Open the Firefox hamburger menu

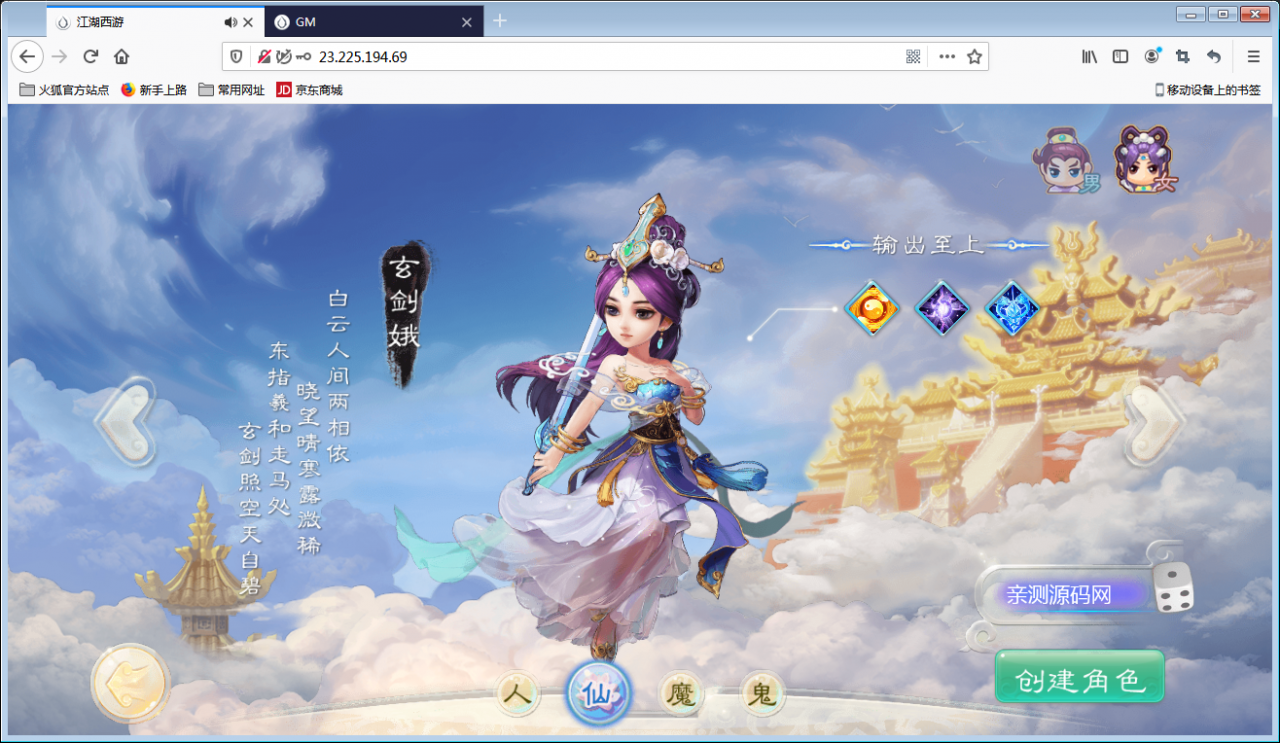[1253, 57]
